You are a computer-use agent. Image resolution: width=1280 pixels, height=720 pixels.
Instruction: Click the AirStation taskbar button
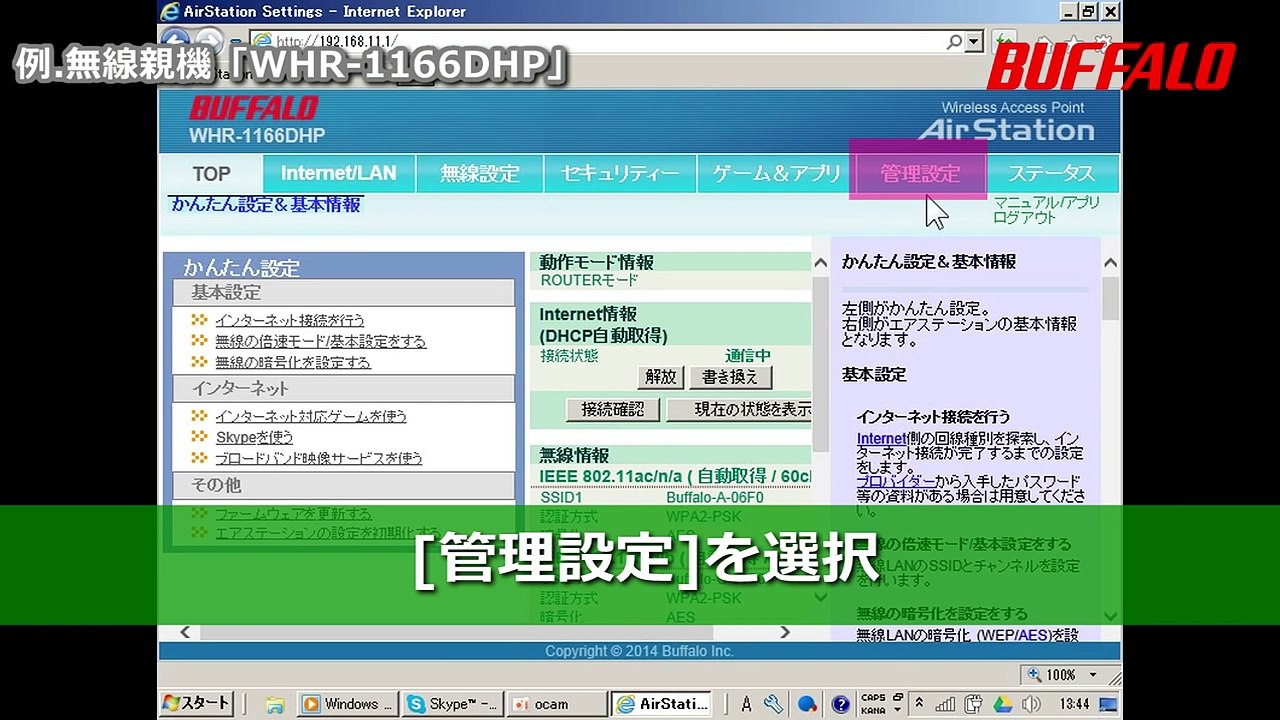pyautogui.click(x=662, y=704)
